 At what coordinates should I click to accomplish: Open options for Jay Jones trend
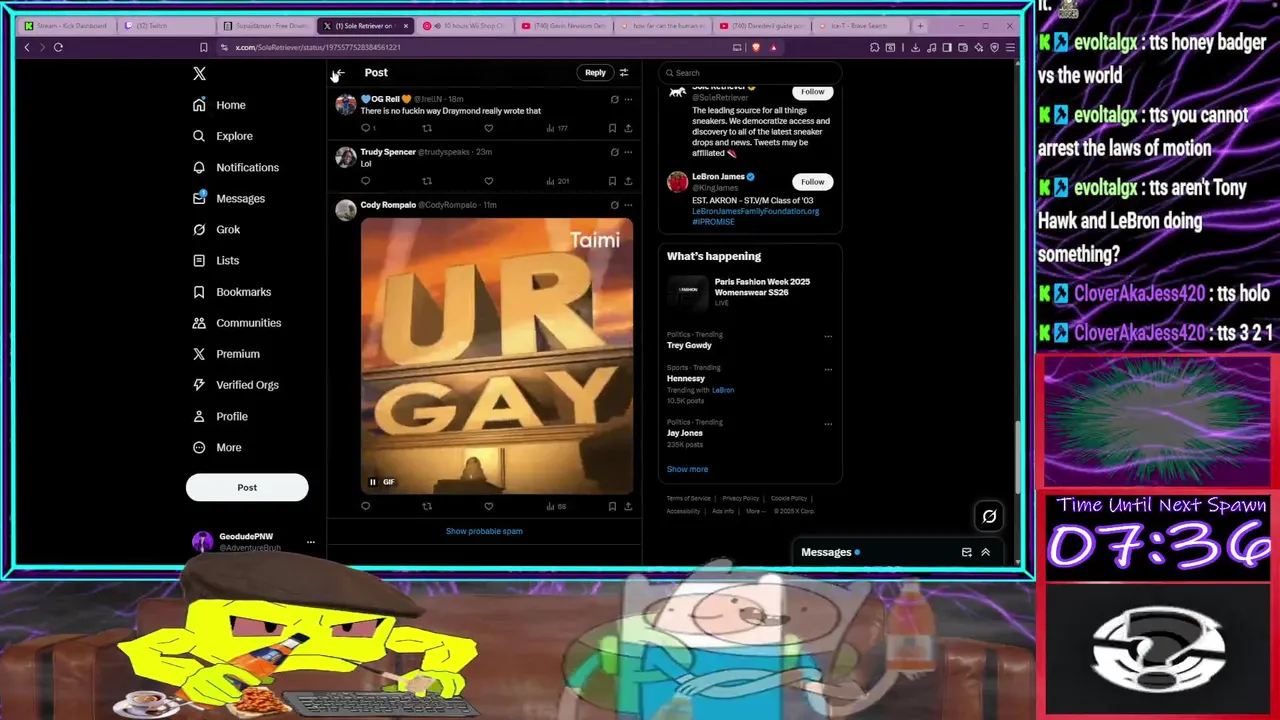pos(828,424)
